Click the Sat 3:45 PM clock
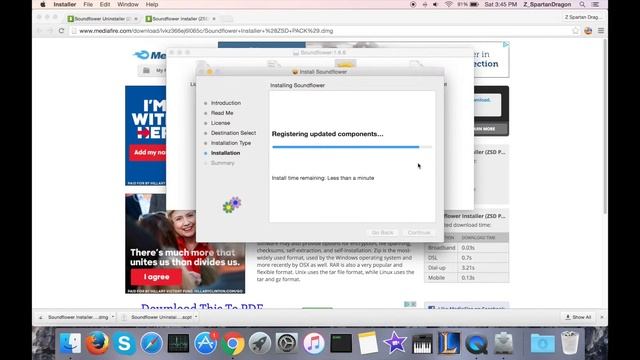The height and width of the screenshot is (360, 640). [x=500, y=4]
